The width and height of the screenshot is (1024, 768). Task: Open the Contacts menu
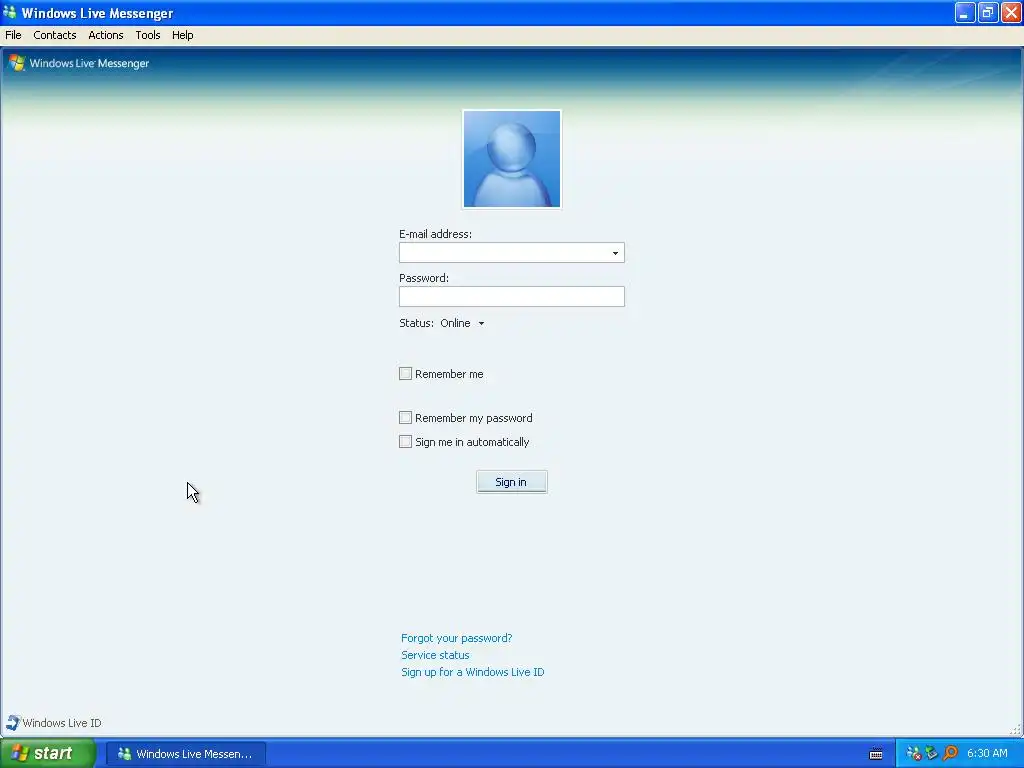tap(55, 35)
